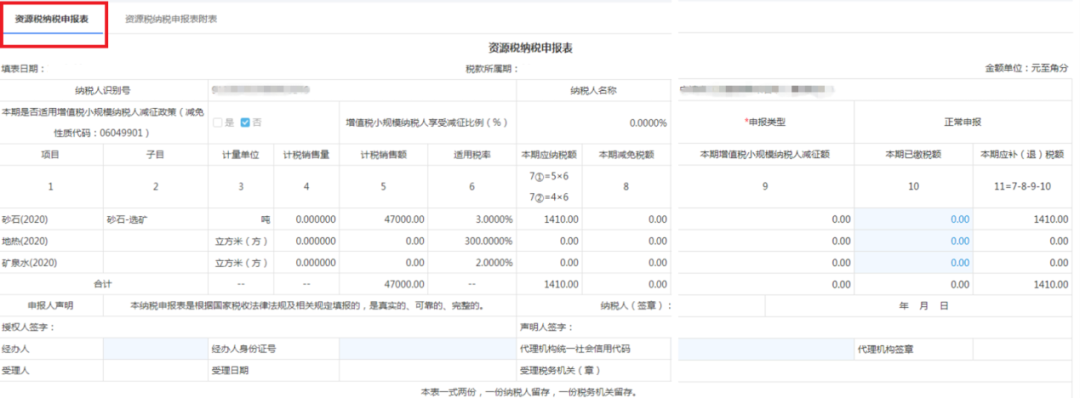Click the 计量单位 column header
This screenshot has width=1080, height=398.
click(x=240, y=154)
